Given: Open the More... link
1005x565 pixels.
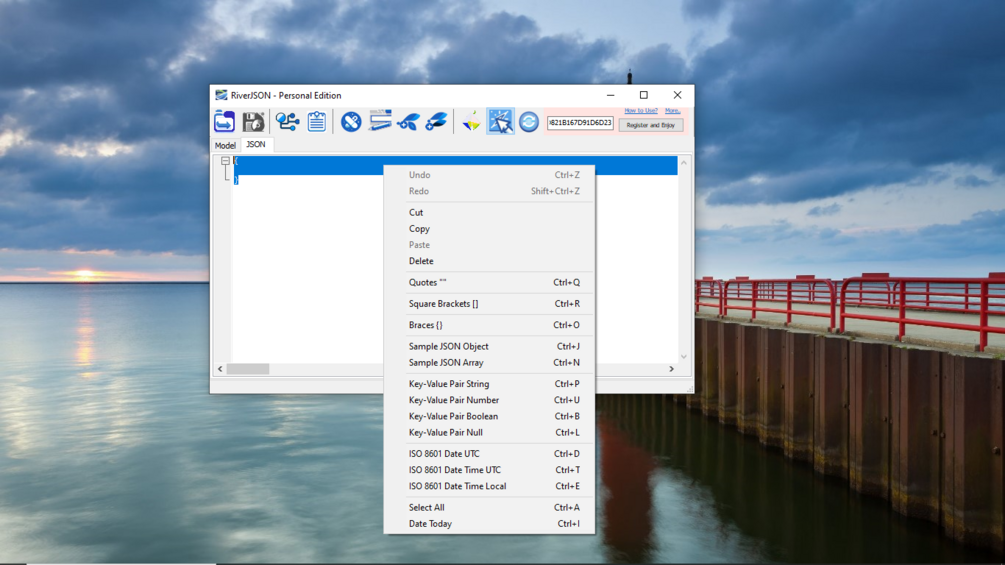Looking at the screenshot, I should coord(672,111).
